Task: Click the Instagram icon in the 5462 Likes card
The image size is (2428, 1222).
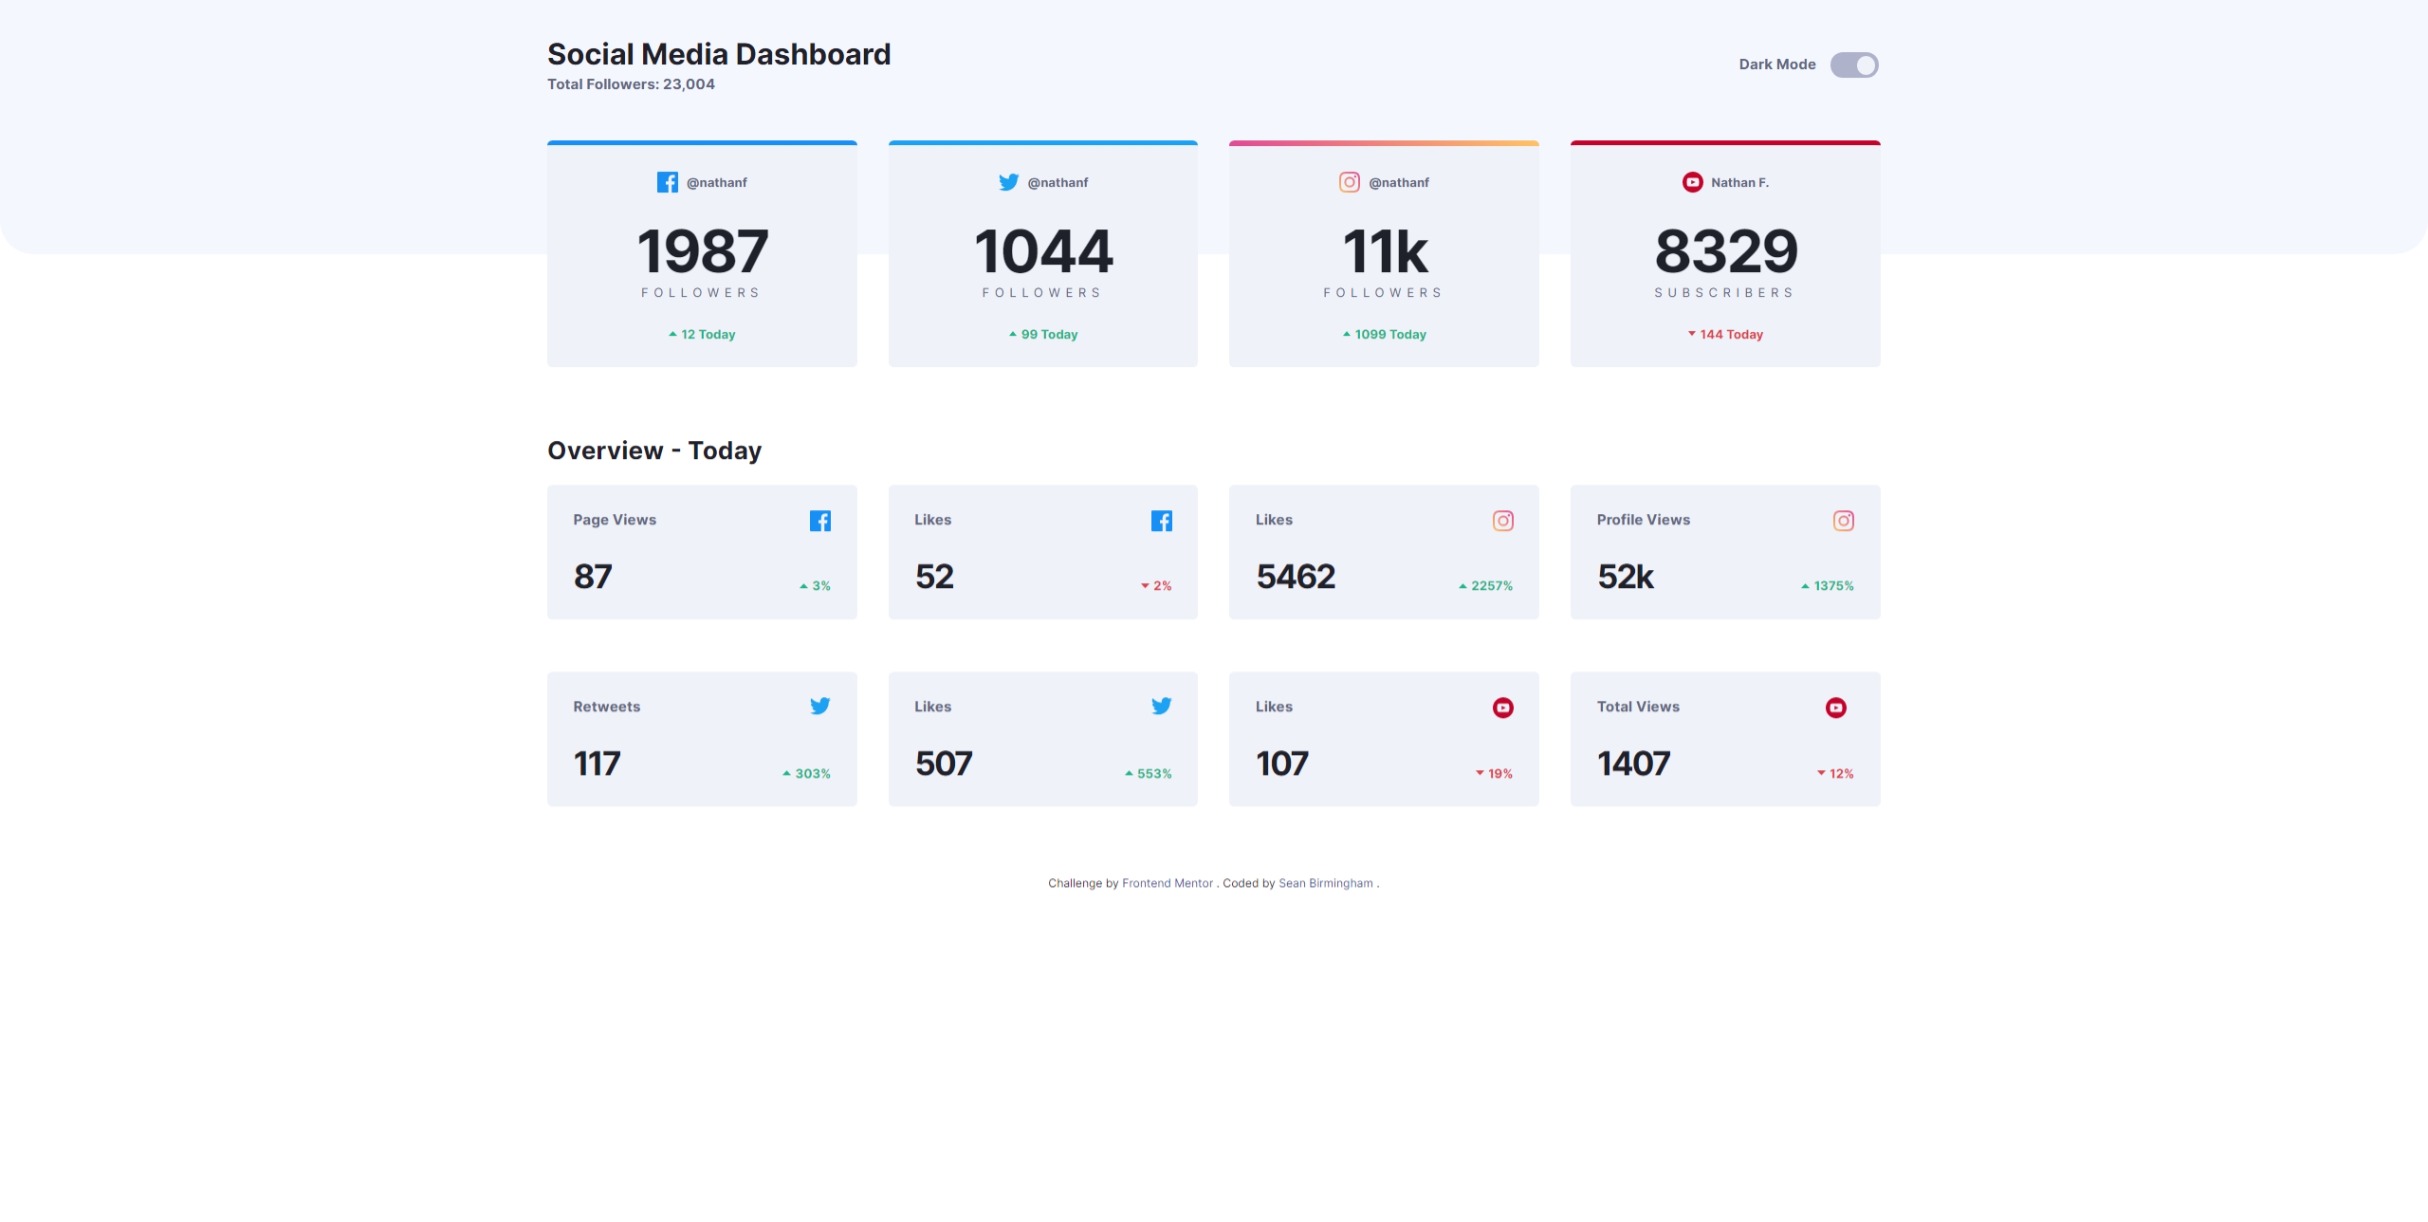Action: [1502, 521]
